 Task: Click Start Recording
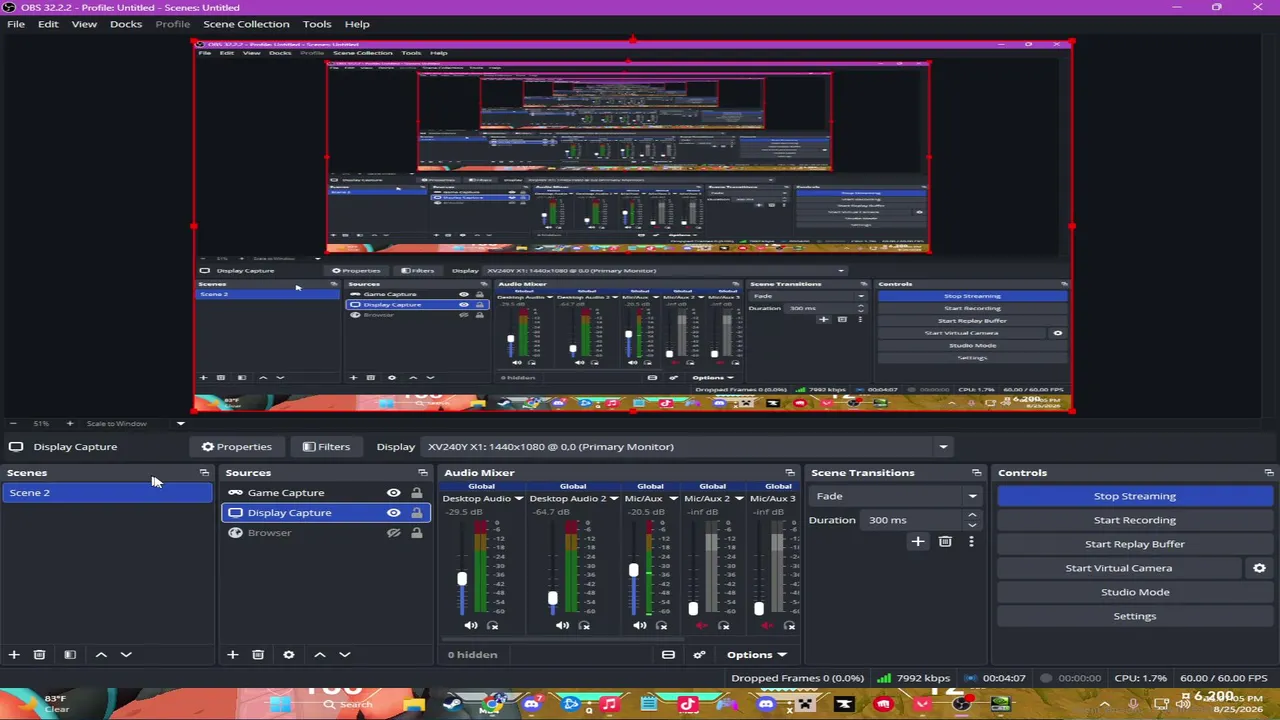pos(1135,520)
